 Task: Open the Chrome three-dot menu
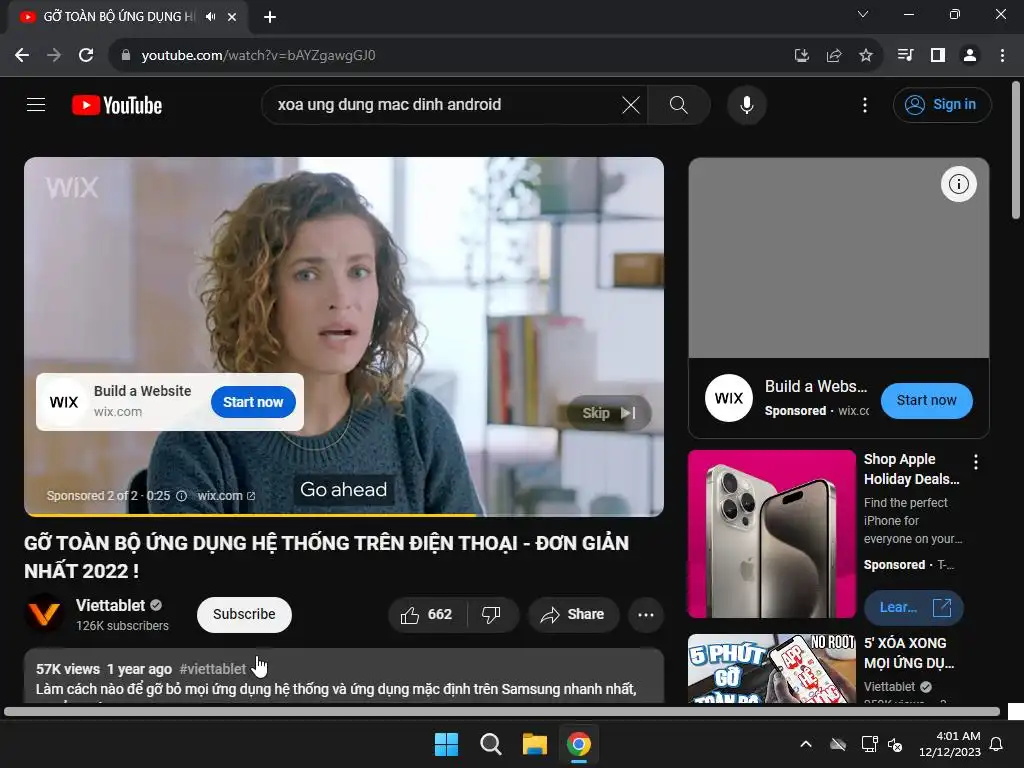tap(1002, 56)
